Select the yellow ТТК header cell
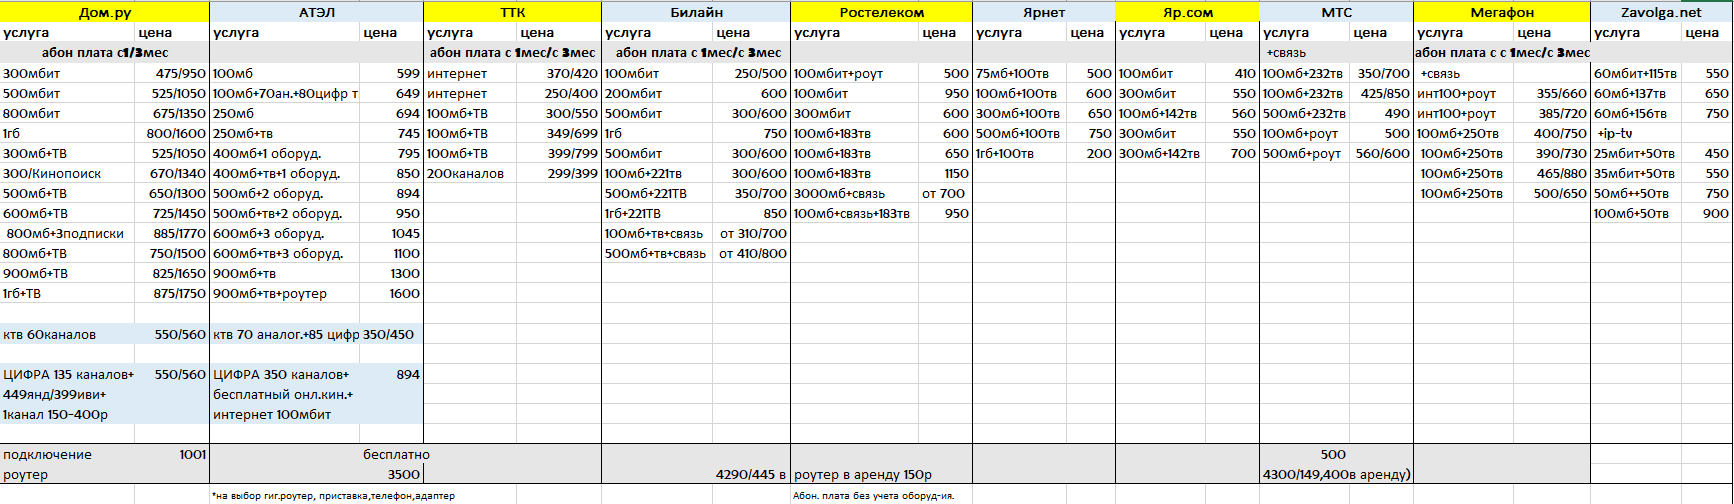This screenshot has height=504, width=1734. [x=512, y=13]
